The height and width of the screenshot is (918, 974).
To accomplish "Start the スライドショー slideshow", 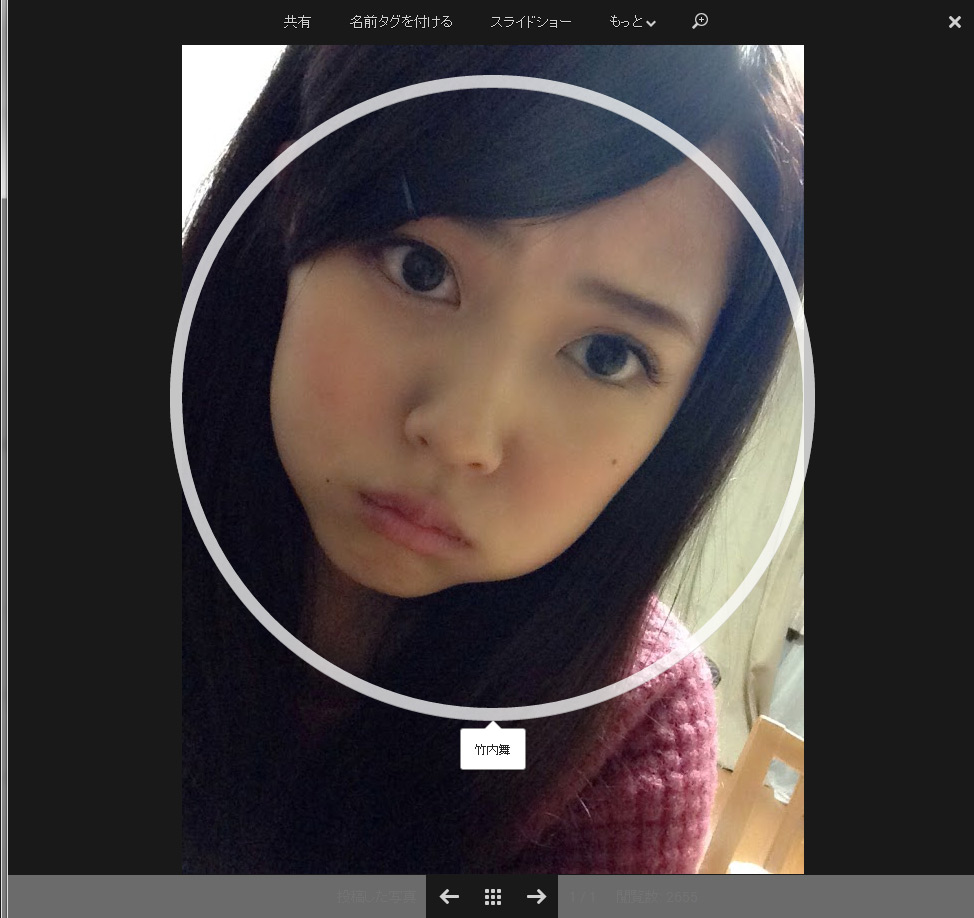I will [x=530, y=22].
